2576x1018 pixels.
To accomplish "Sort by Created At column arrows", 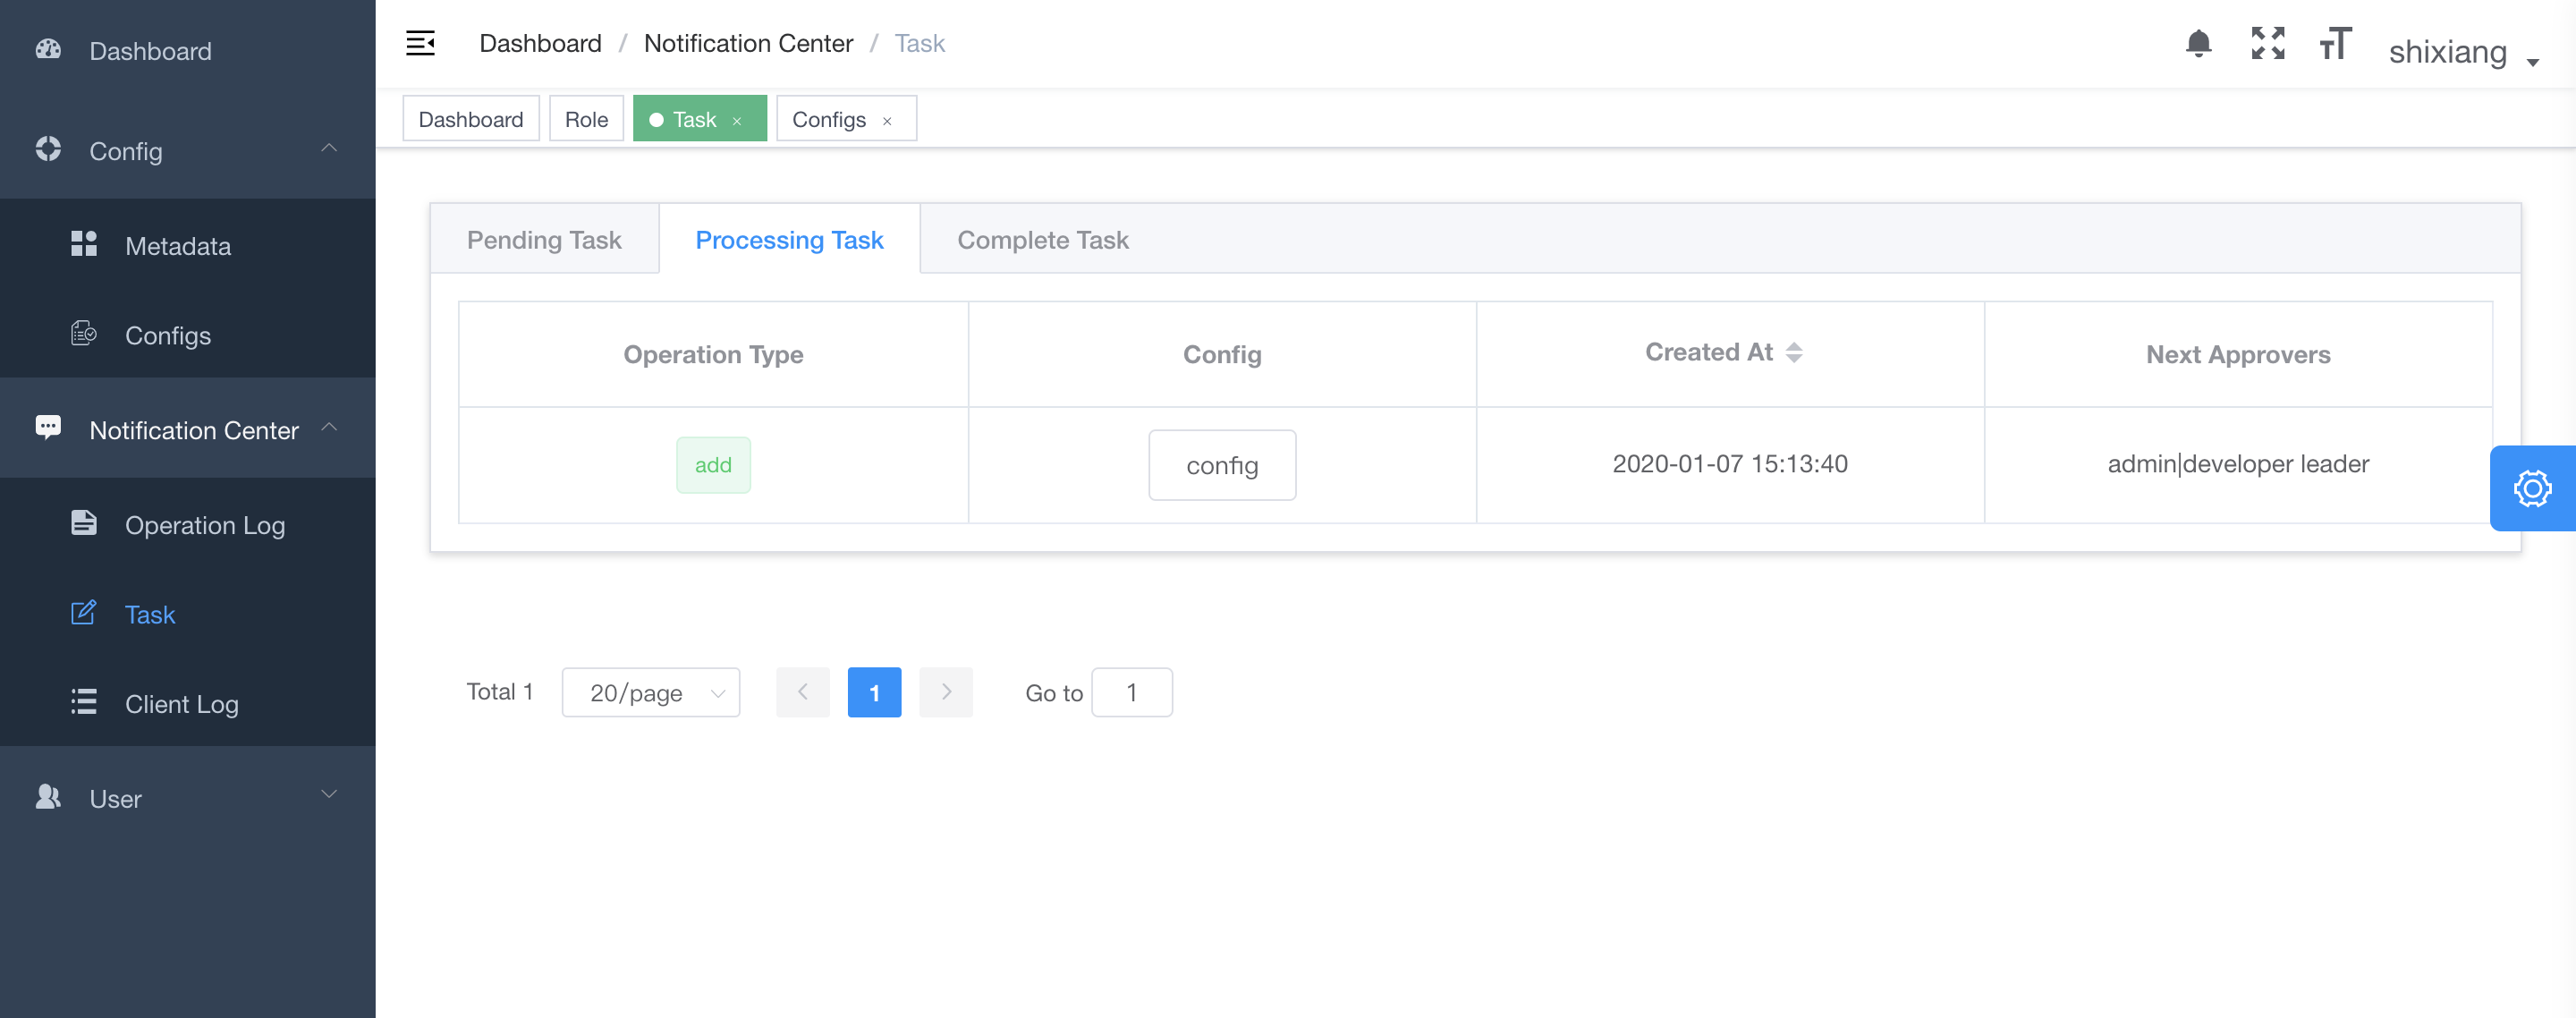I will [1794, 353].
